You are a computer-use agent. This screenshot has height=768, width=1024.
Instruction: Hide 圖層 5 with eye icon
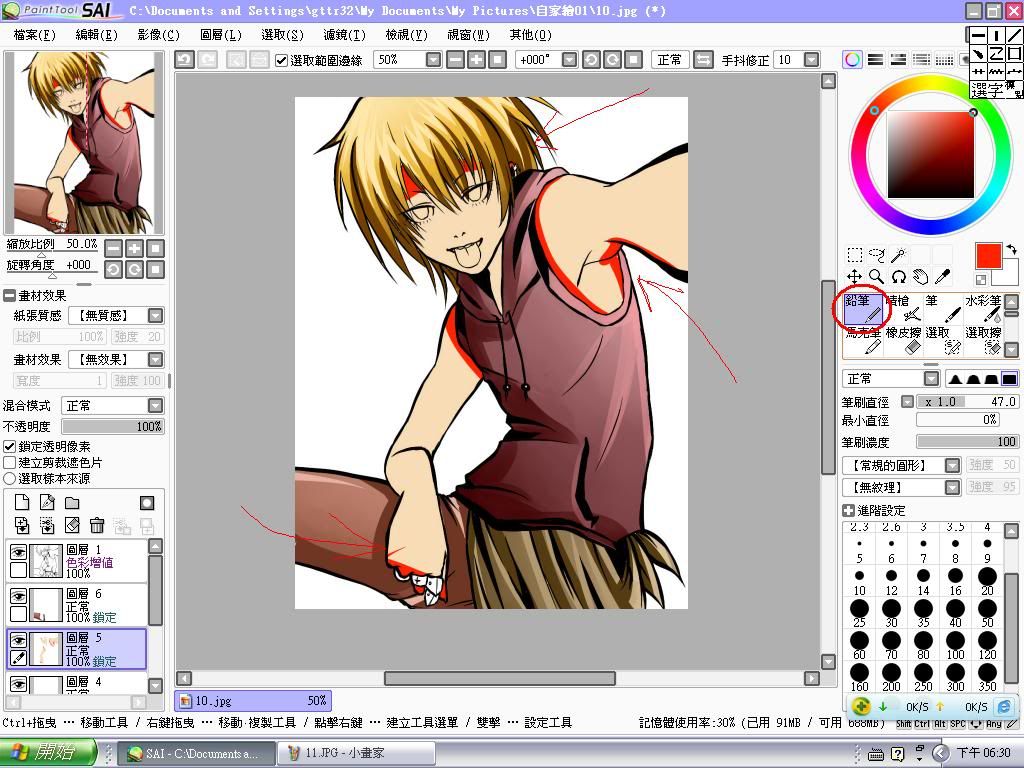19,640
